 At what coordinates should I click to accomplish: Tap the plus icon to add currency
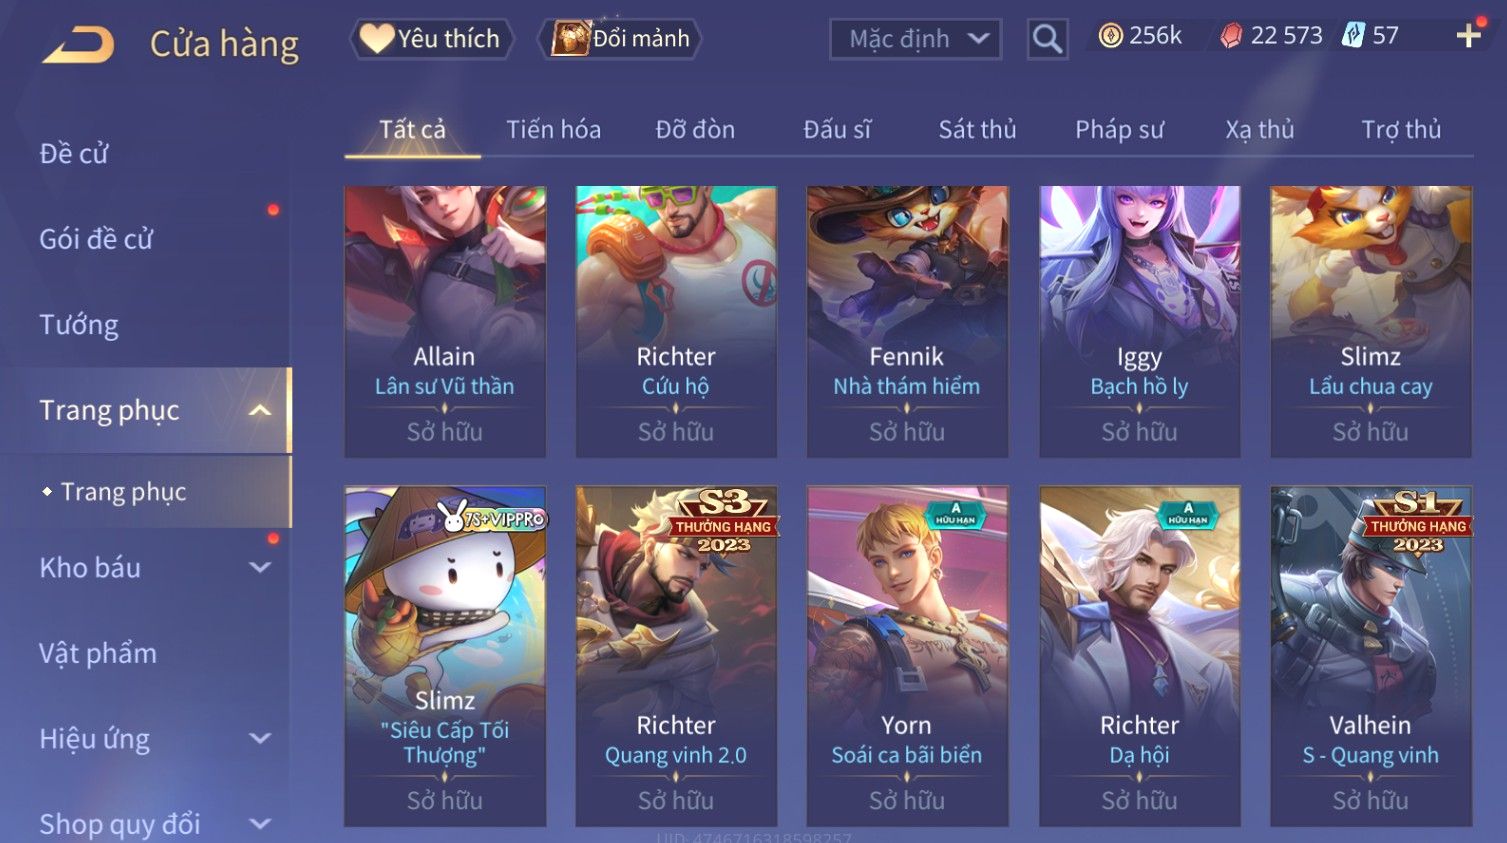pos(1468,36)
